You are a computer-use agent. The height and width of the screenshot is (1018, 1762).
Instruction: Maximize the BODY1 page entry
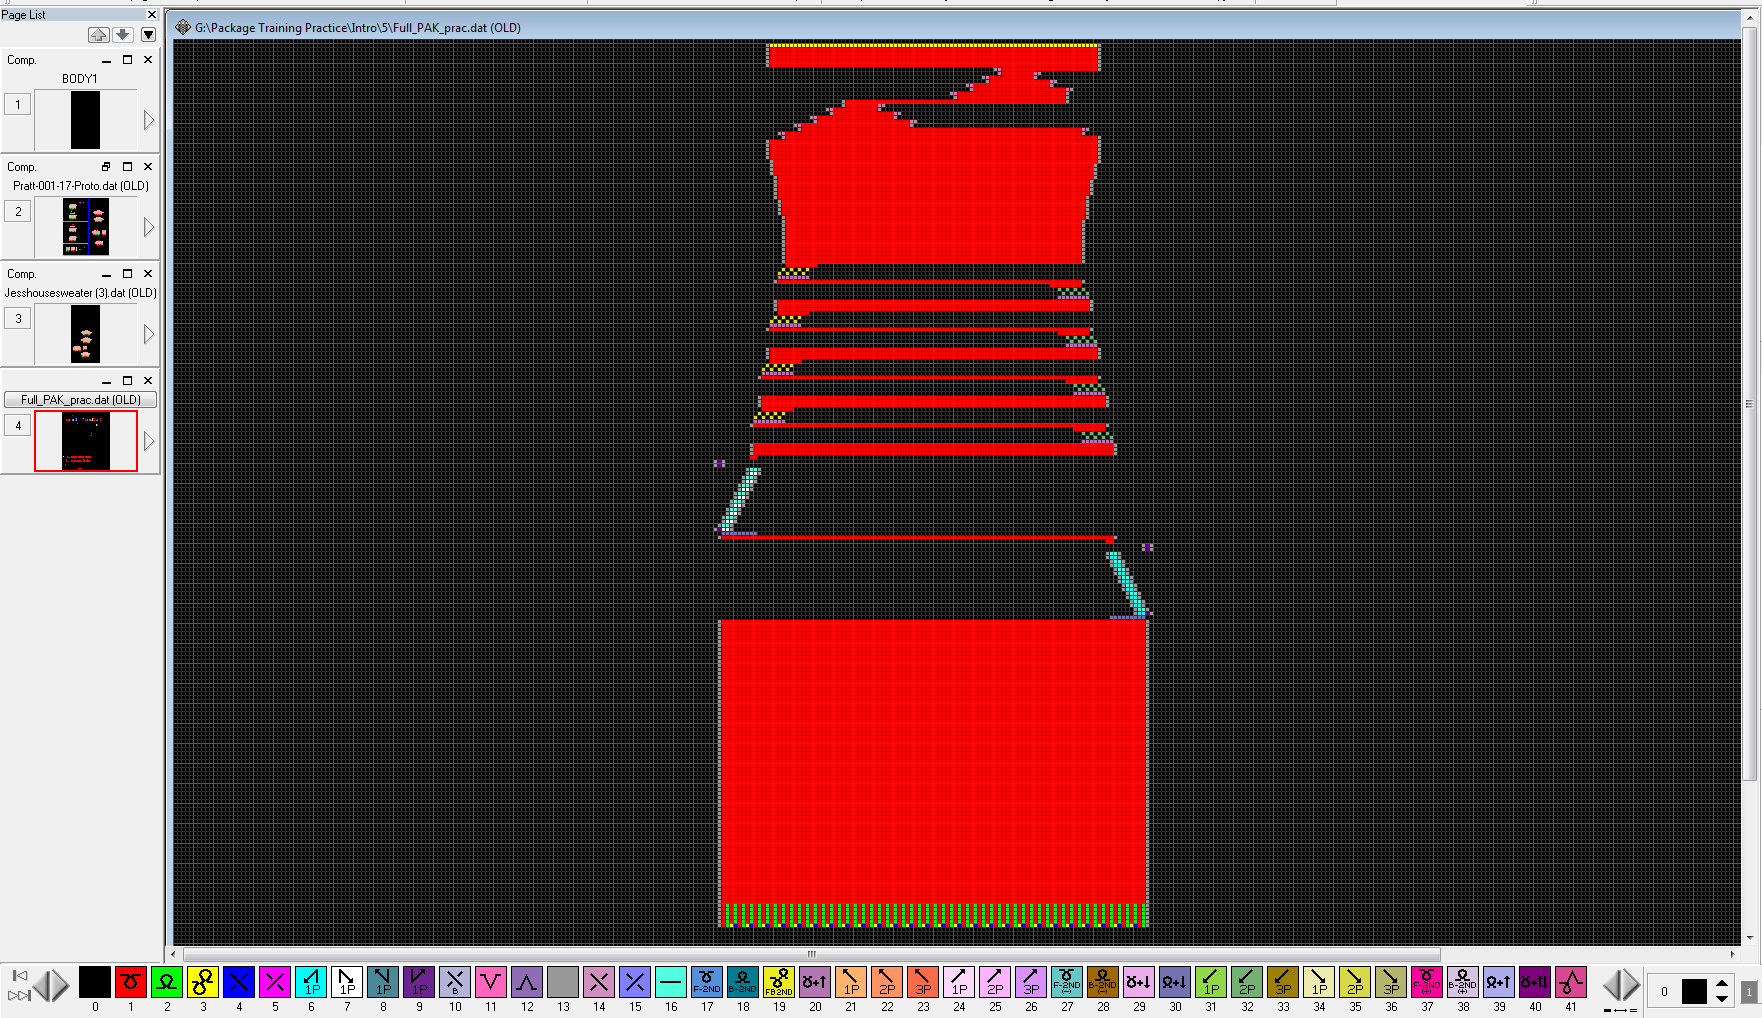pyautogui.click(x=127, y=60)
